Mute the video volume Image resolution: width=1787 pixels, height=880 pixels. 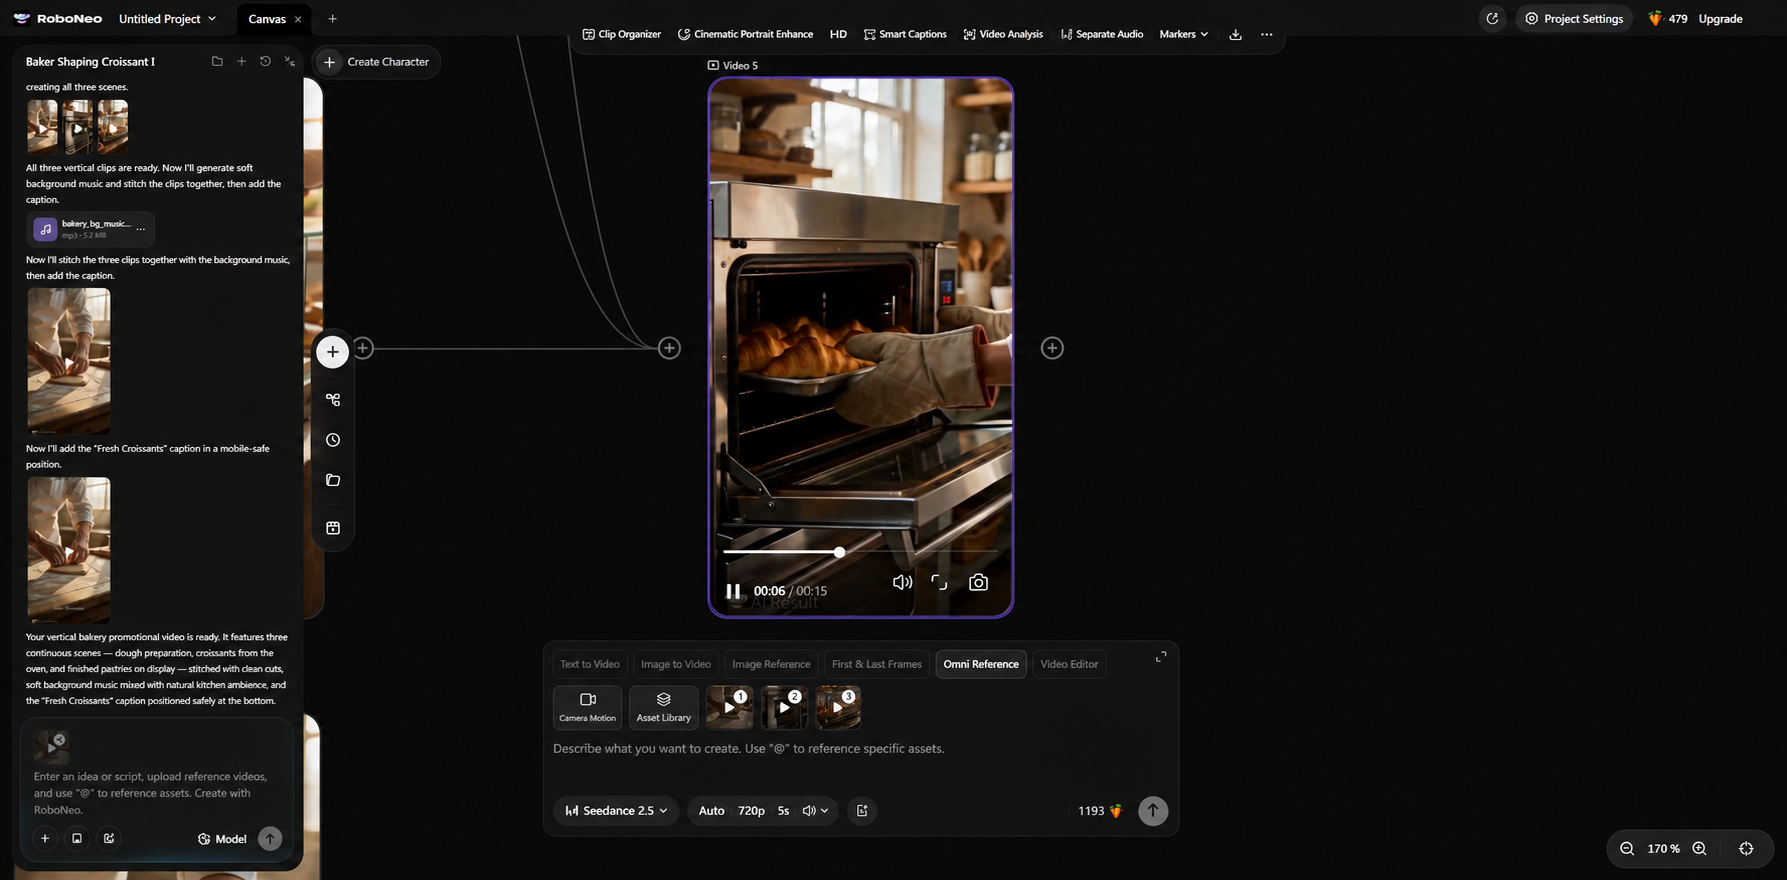902,582
